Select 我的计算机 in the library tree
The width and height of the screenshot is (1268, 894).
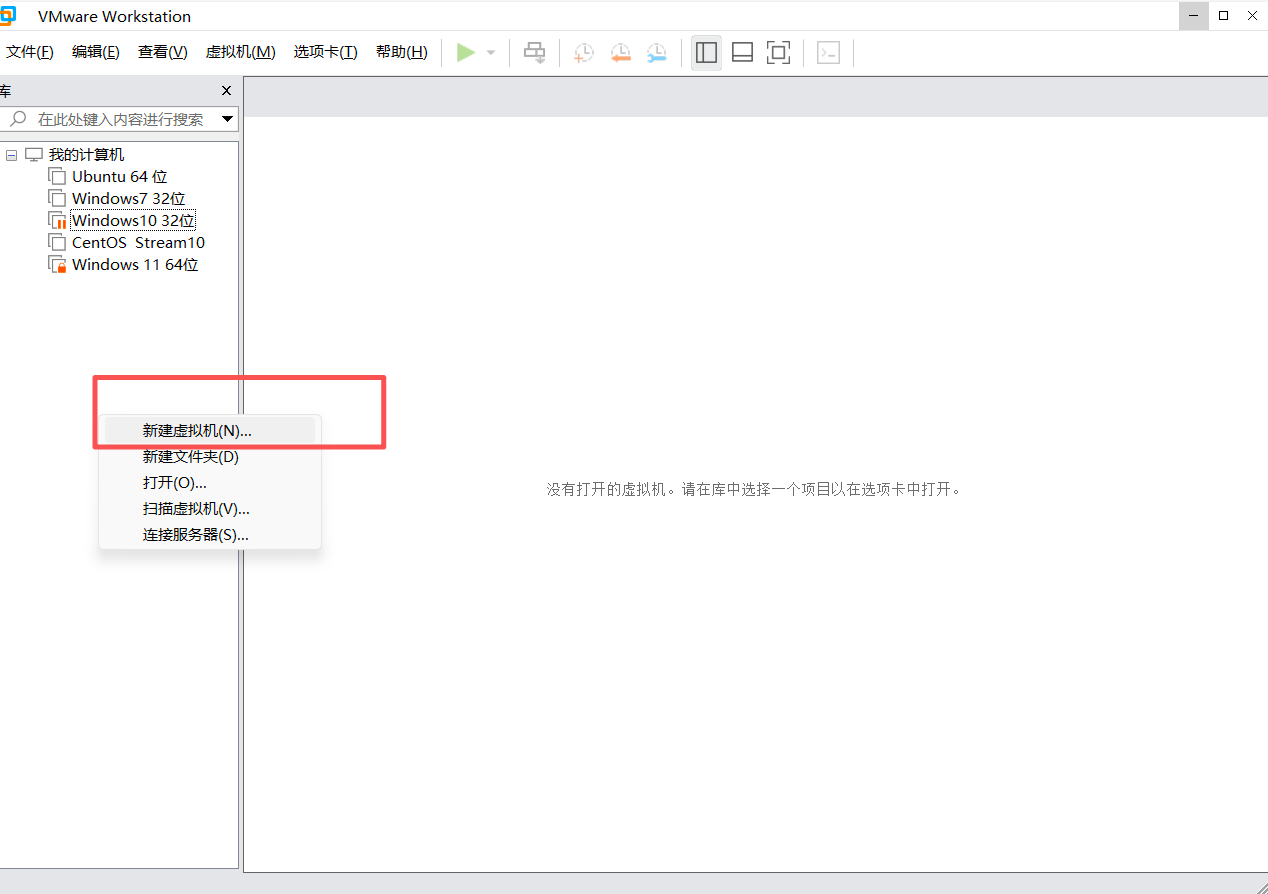pyautogui.click(x=87, y=155)
